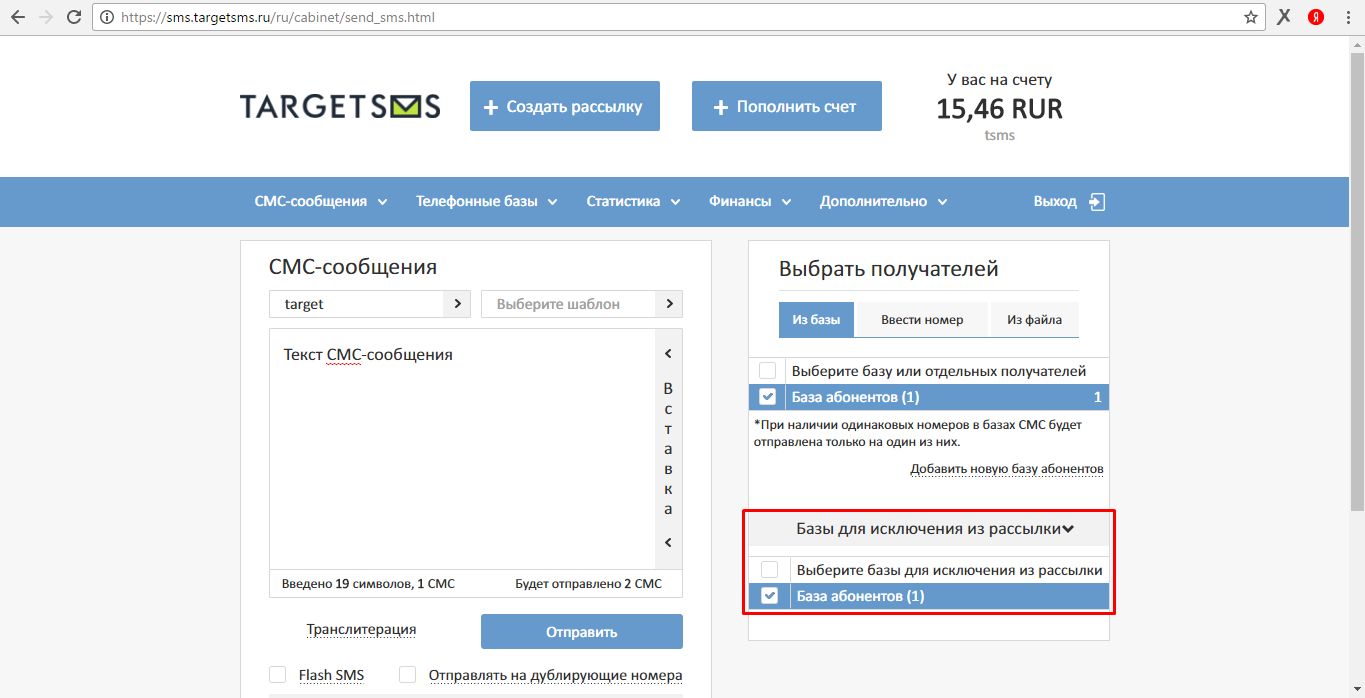Click Создать рассылку button
This screenshot has height=698, width=1365.
[x=565, y=106]
